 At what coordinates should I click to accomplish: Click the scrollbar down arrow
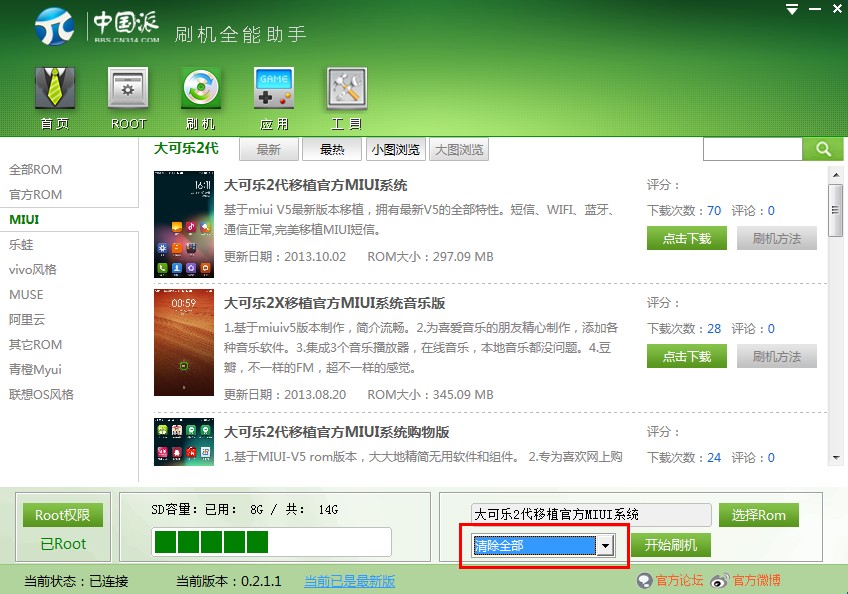(836, 458)
